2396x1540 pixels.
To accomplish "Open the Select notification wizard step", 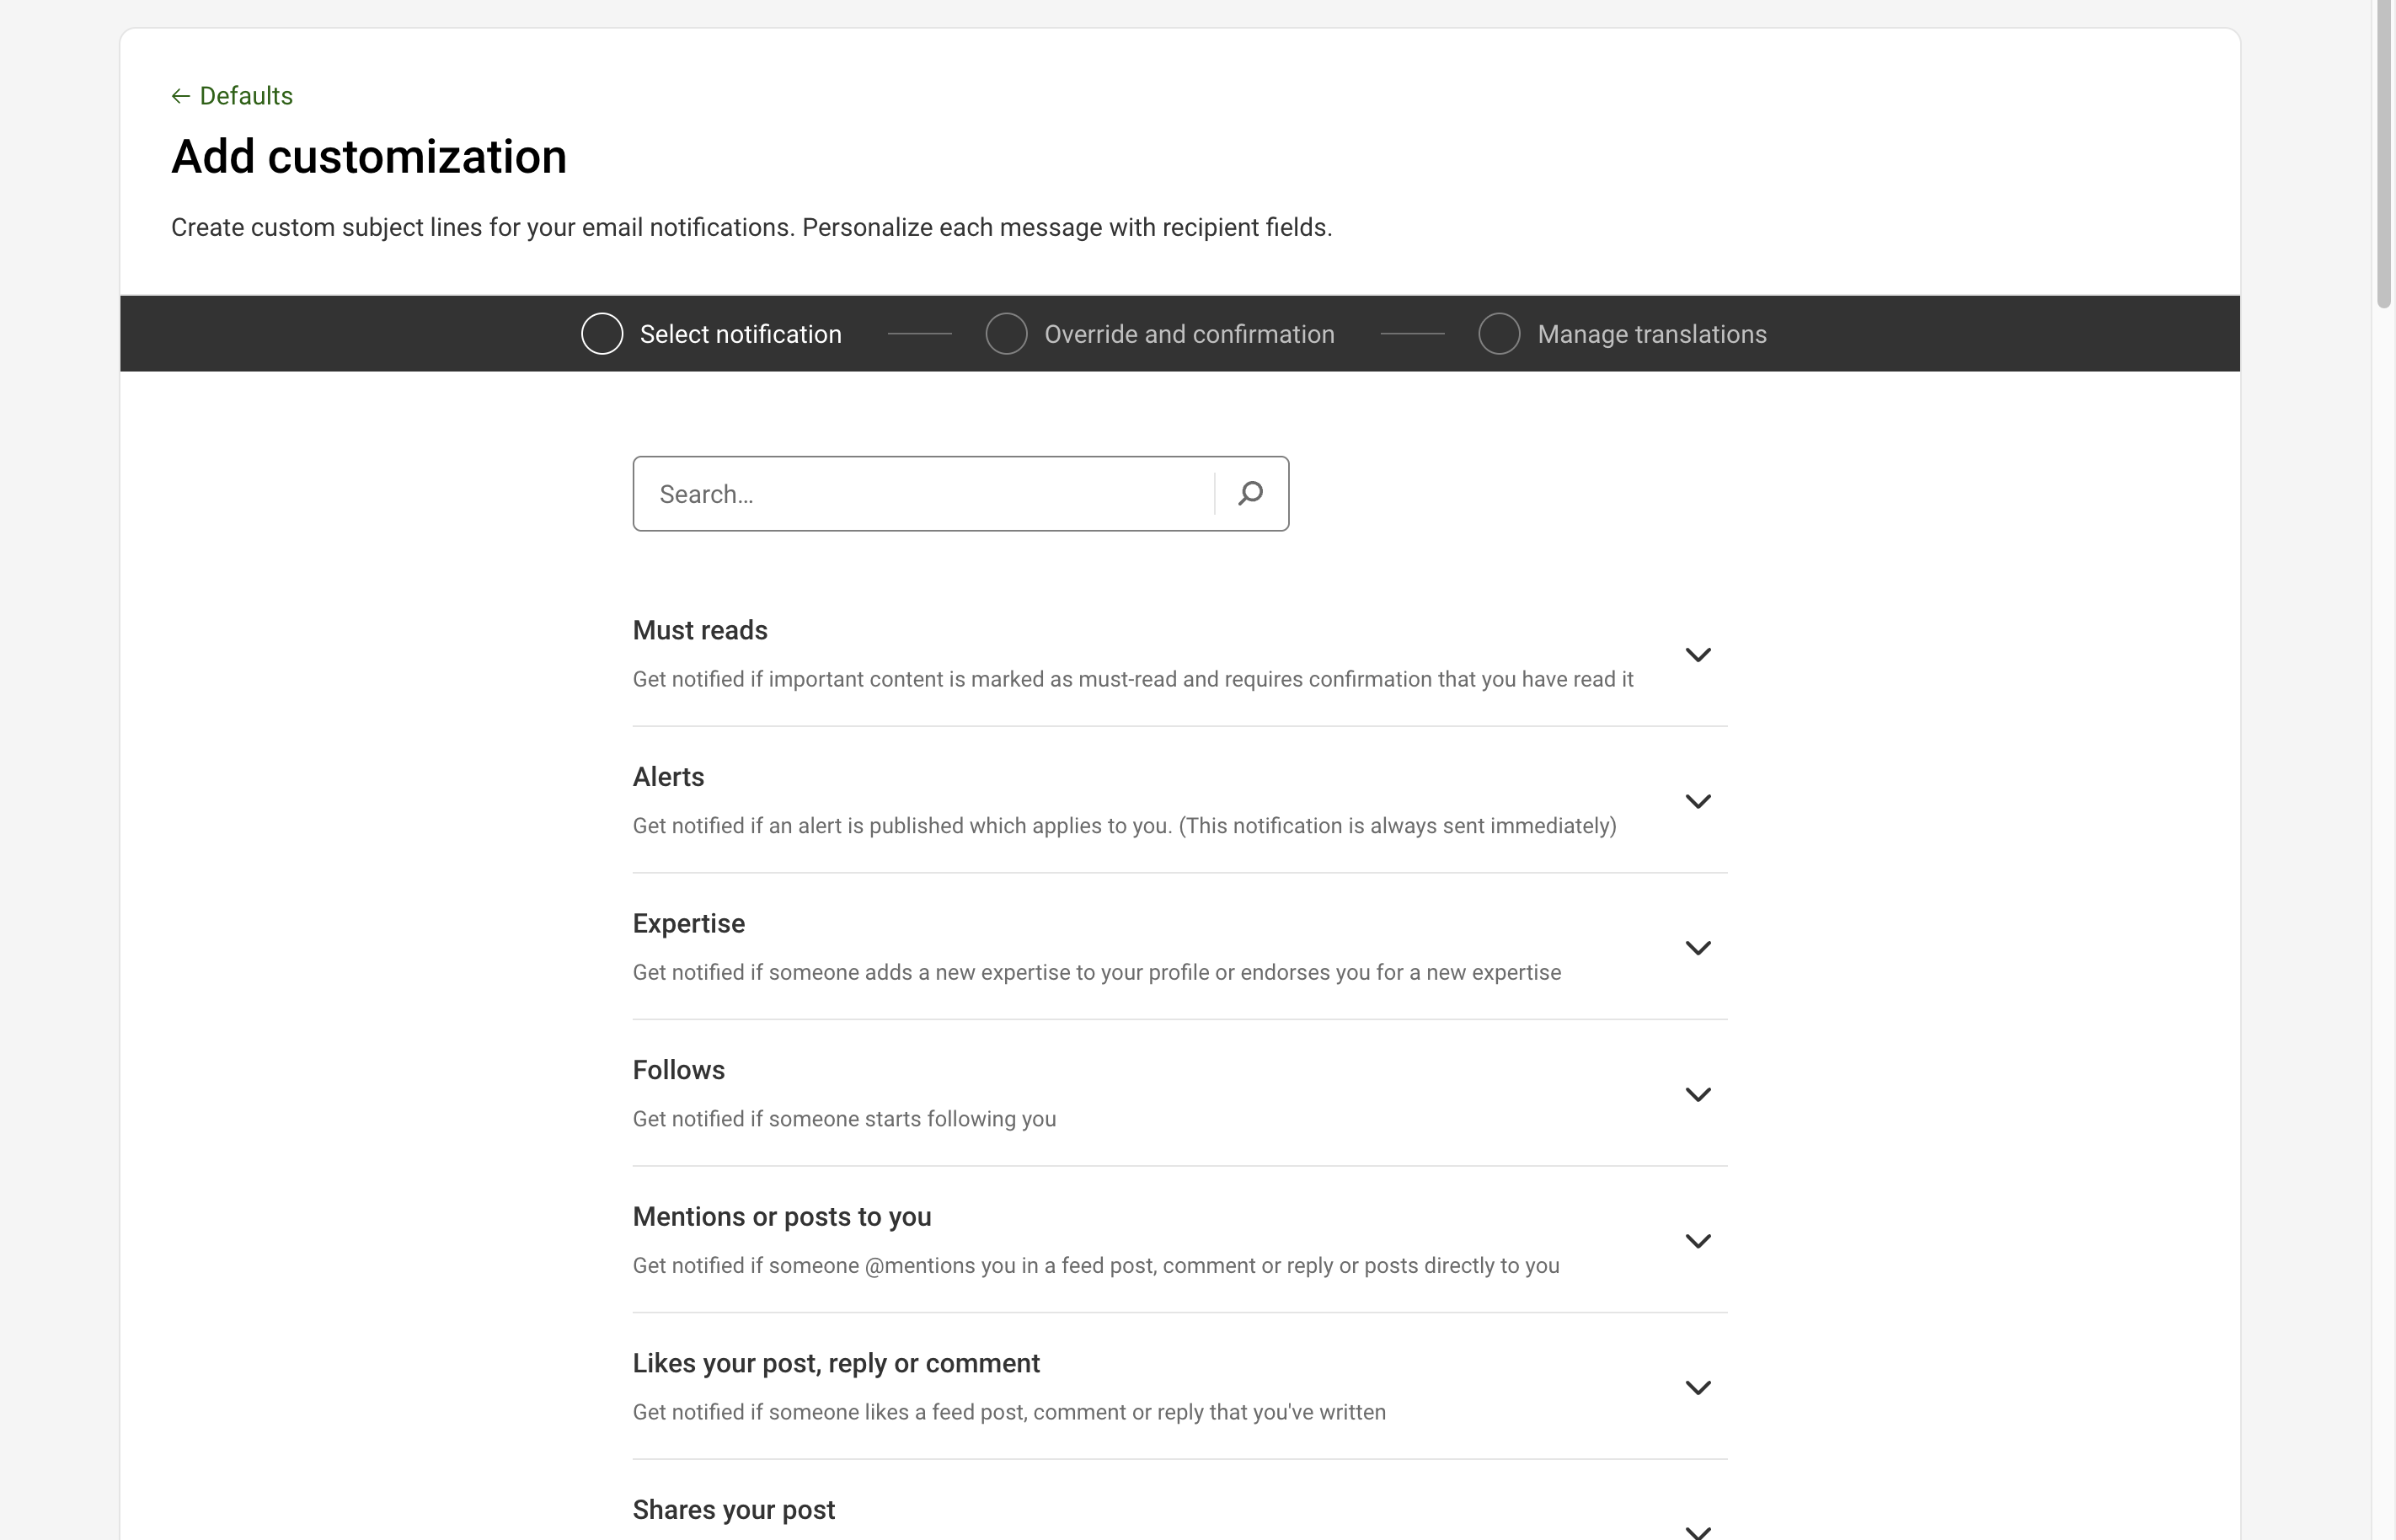I will 740,333.
